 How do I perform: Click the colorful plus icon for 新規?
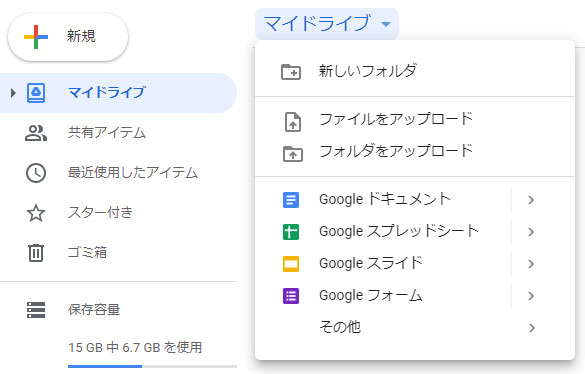pos(36,37)
